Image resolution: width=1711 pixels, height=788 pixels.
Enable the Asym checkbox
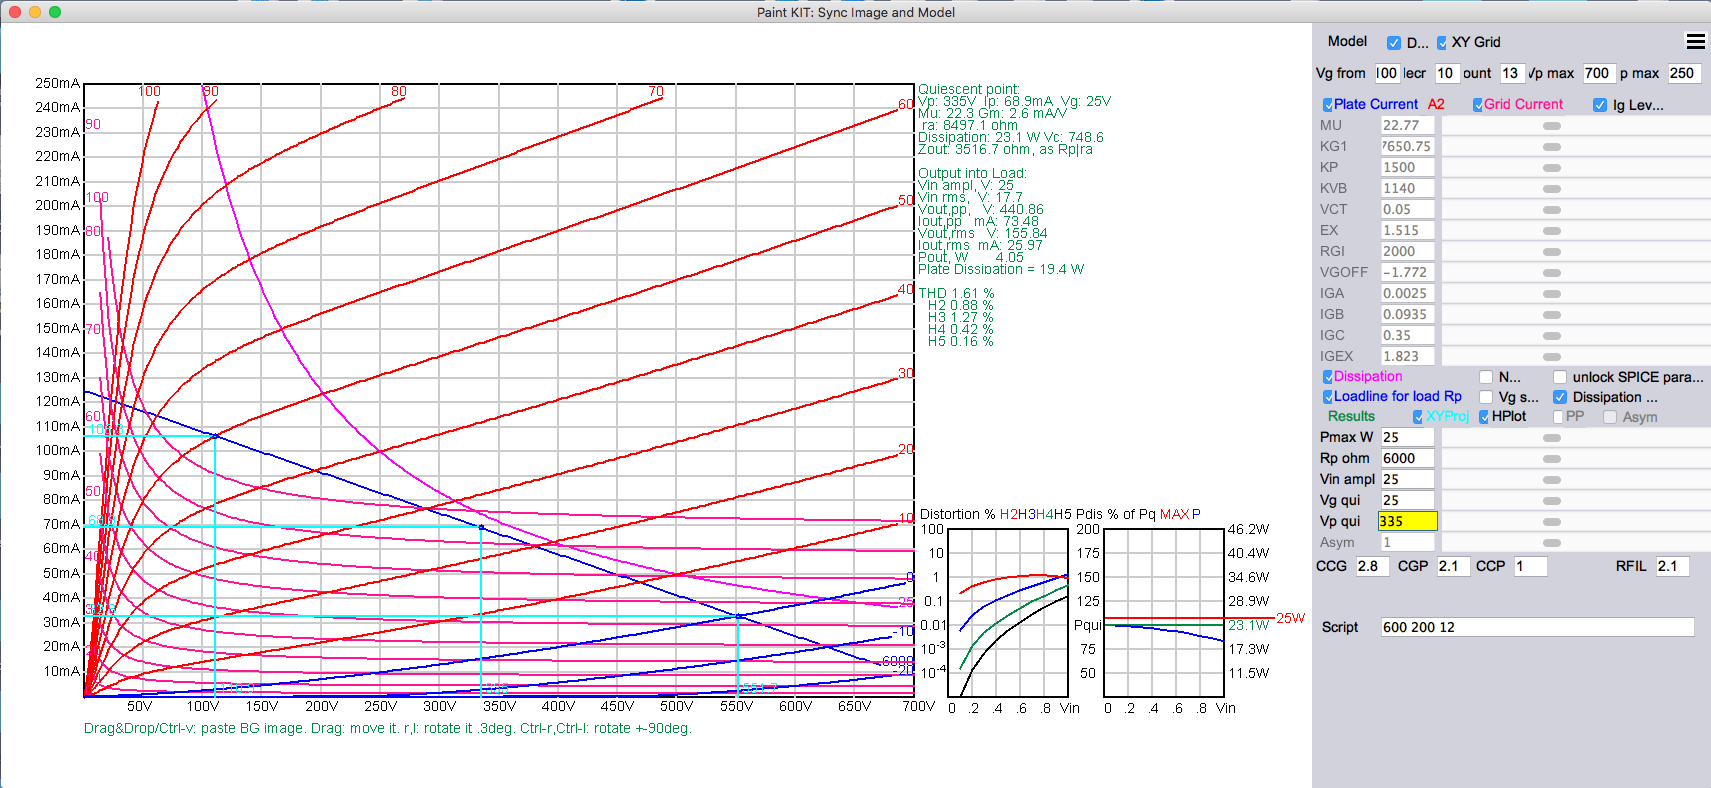(1610, 417)
